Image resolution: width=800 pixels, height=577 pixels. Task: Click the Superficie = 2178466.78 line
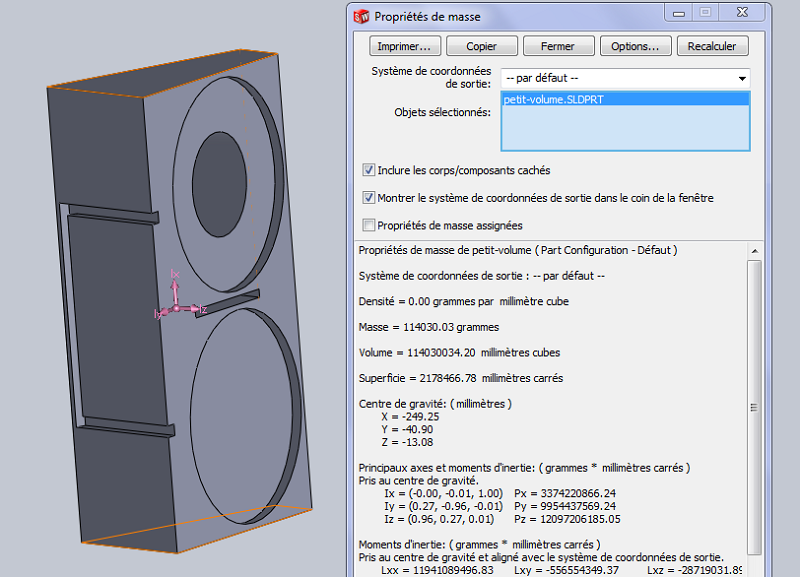(461, 378)
